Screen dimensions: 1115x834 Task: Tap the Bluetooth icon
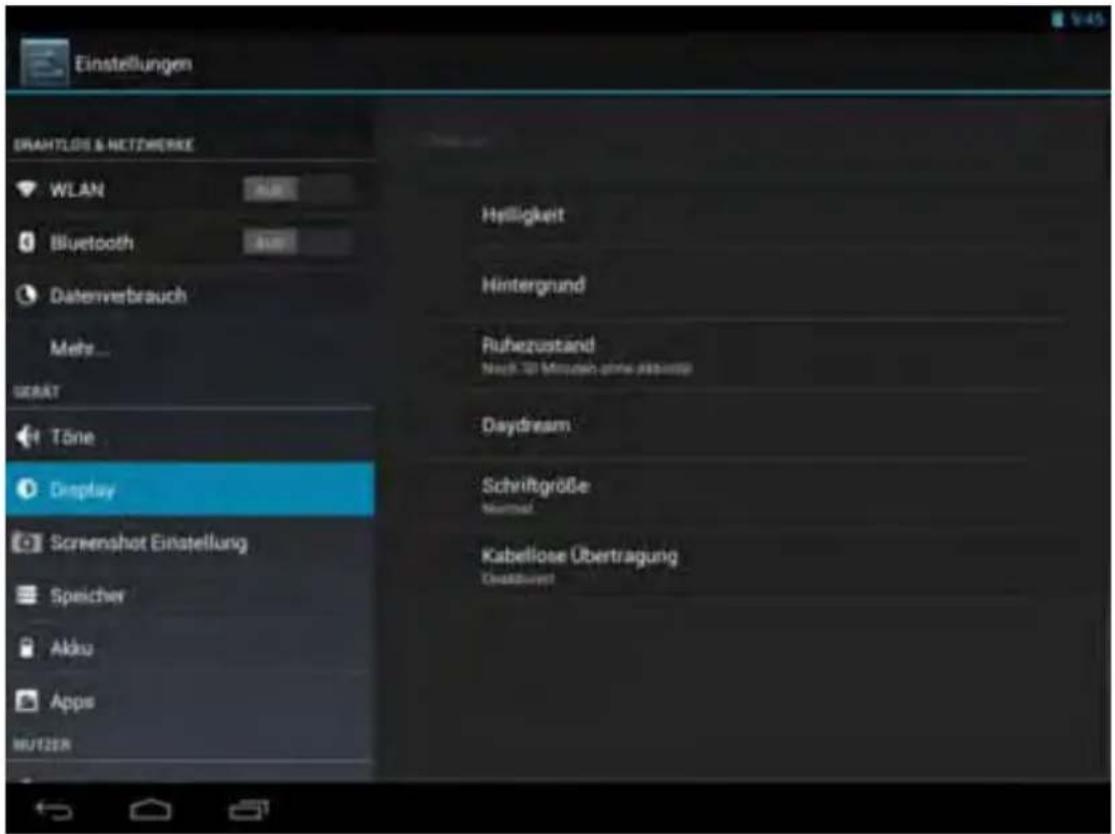coord(26,242)
